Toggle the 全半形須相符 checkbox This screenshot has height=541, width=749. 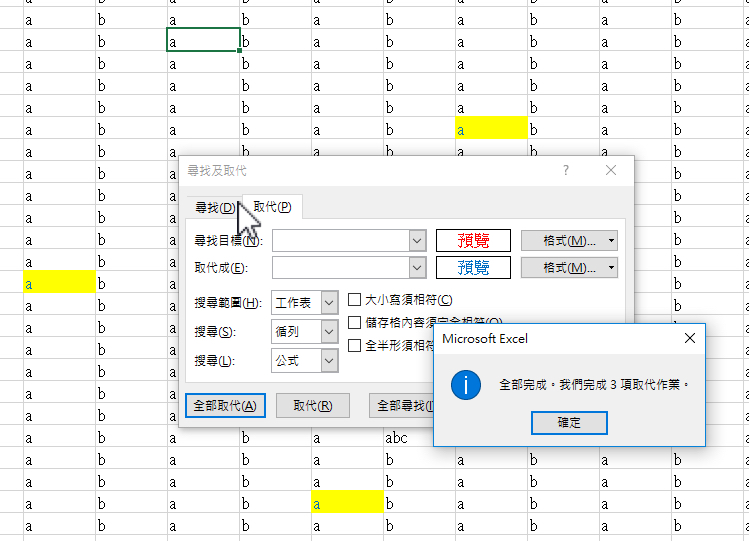pos(354,345)
